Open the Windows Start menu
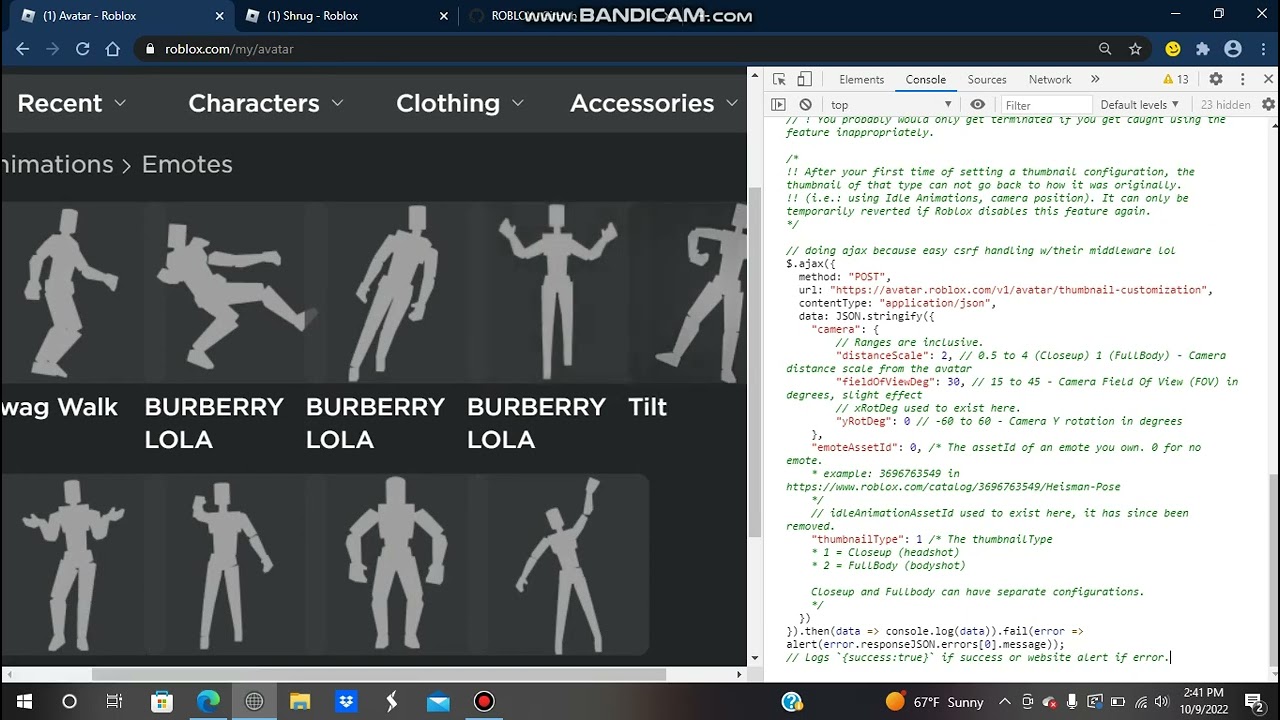The image size is (1280, 720). (x=24, y=702)
